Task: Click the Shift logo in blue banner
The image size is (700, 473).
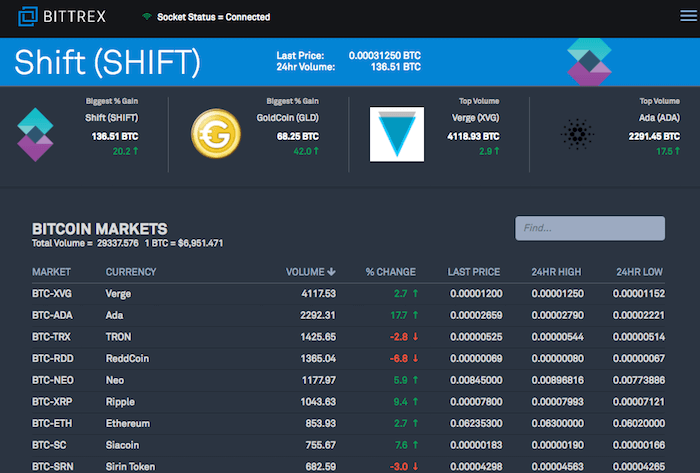Action: click(x=589, y=62)
